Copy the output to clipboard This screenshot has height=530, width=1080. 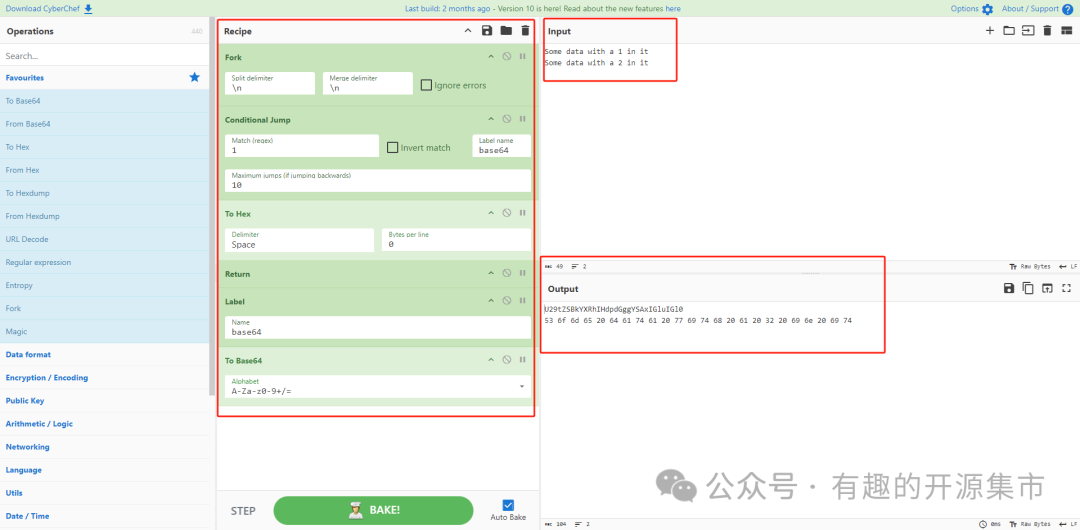[x=1028, y=289]
